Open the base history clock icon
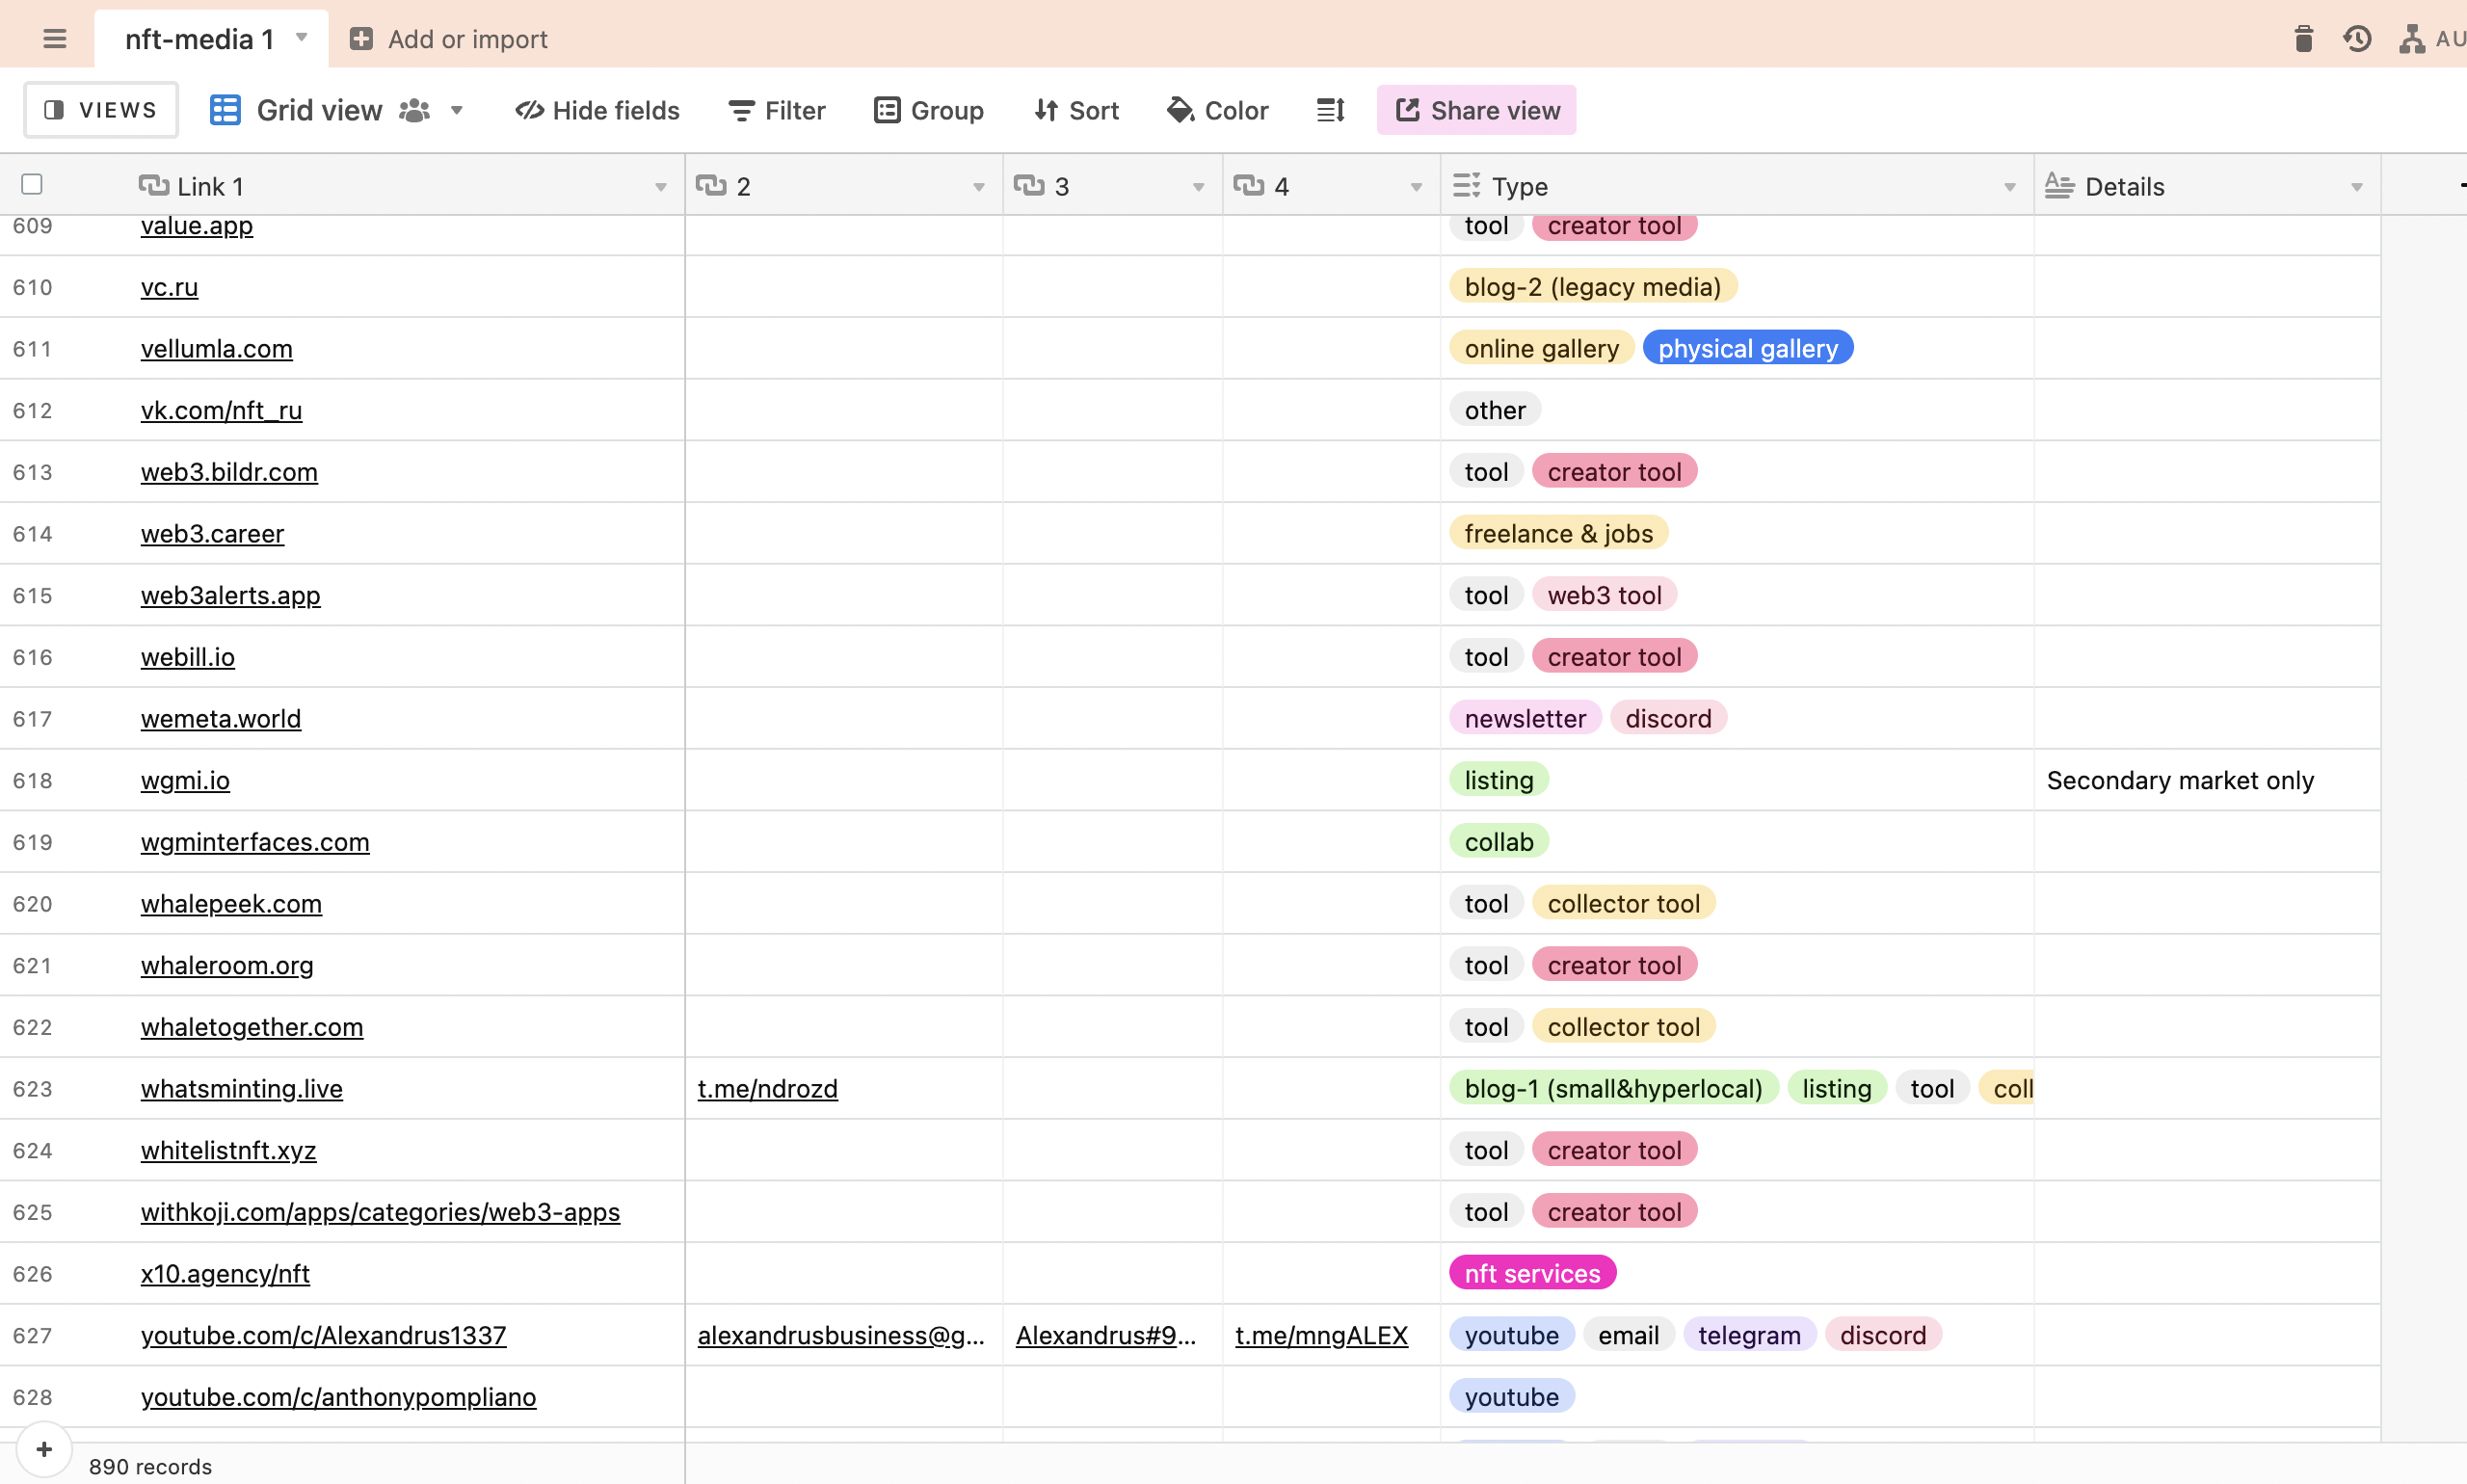 tap(2357, 39)
